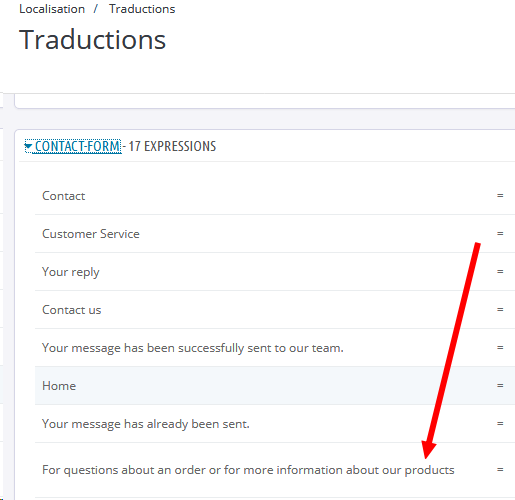The width and height of the screenshot is (515, 500).
Task: Open Localisation breadcrumb link
Action: click(x=52, y=9)
